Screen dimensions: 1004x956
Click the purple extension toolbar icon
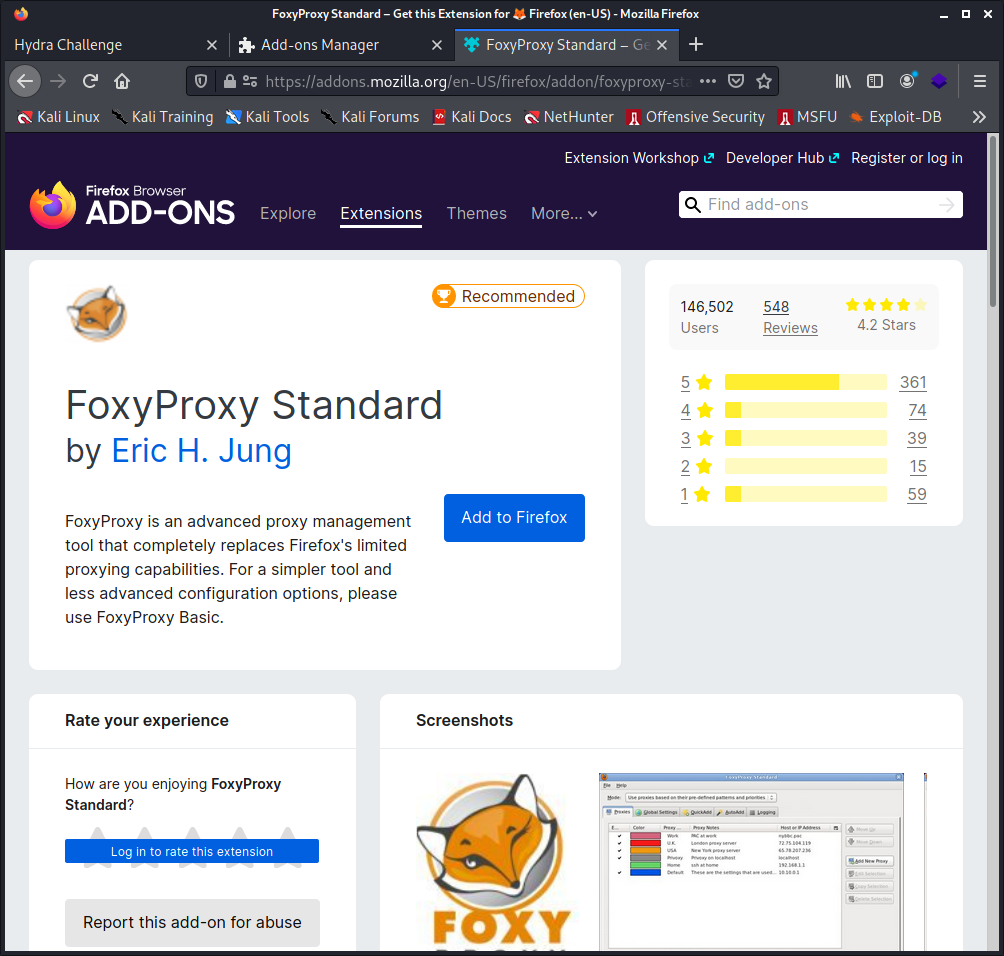click(939, 81)
